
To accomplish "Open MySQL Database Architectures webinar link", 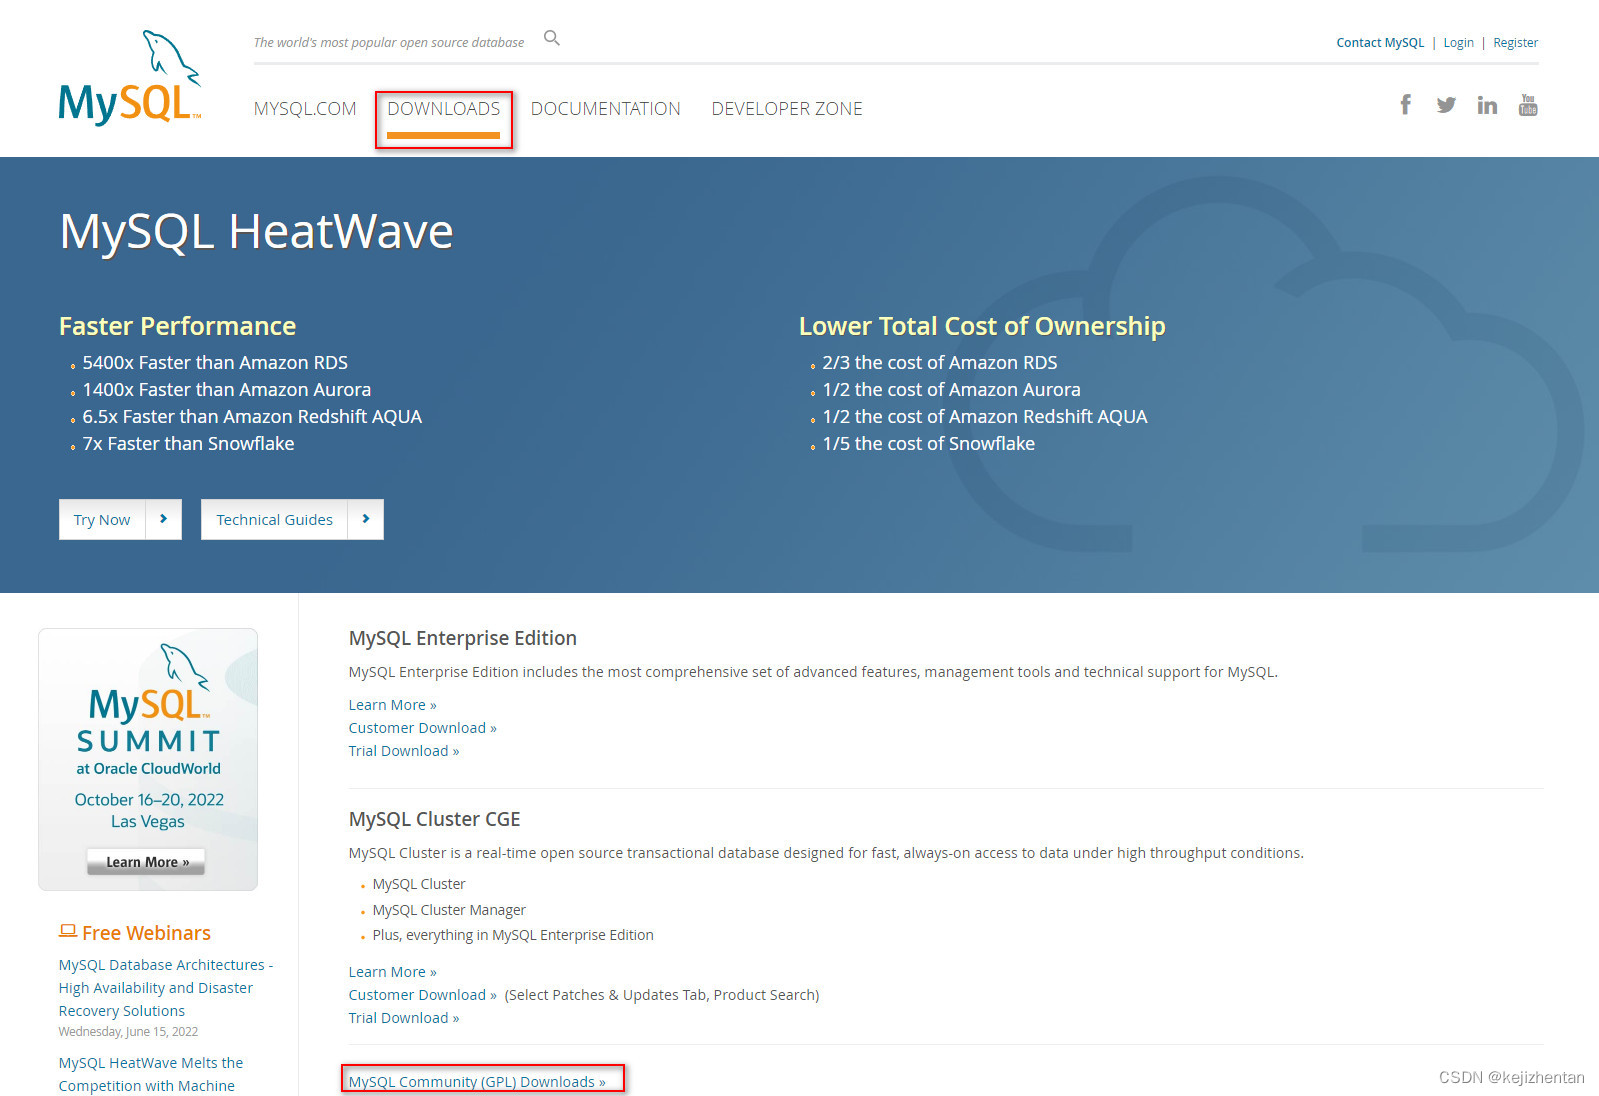I will [x=166, y=988].
